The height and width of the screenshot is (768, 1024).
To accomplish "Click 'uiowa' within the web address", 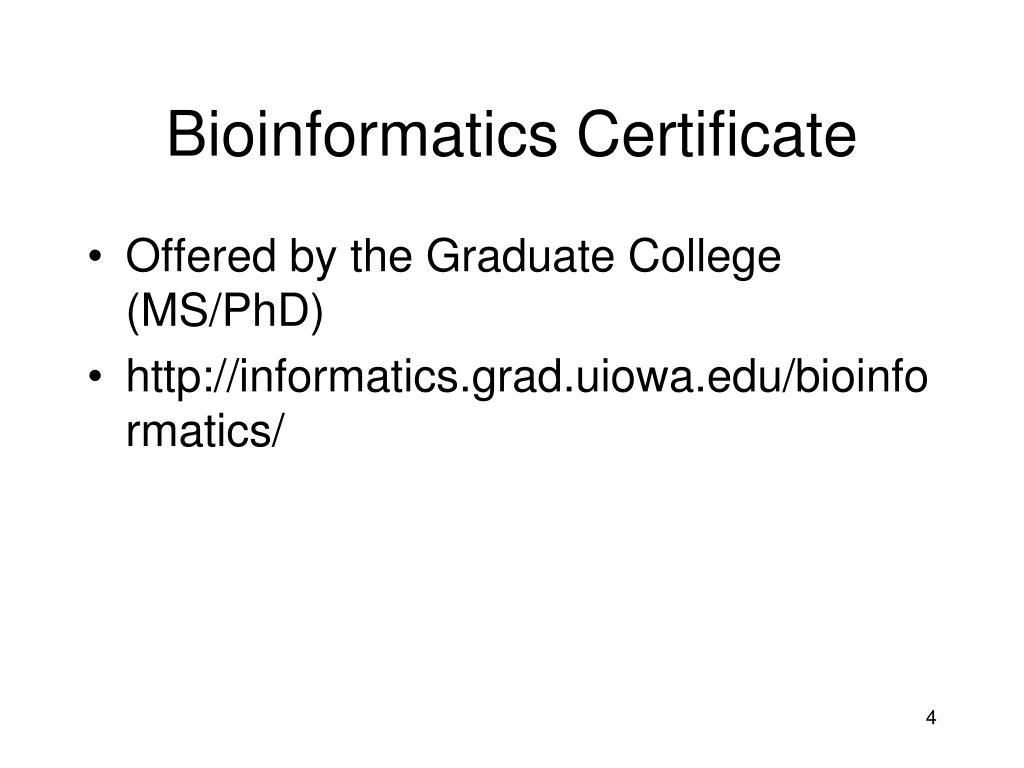I will (633, 377).
